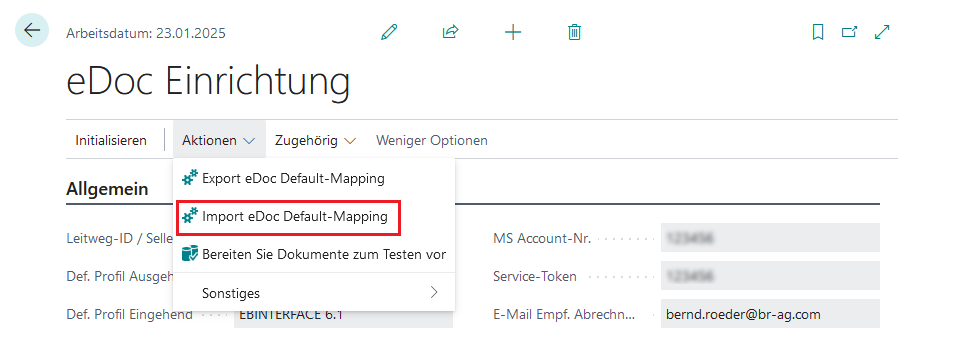
Task: Click the gear icon of Export eDoc Default-Mapping
Action: pyautogui.click(x=190, y=178)
